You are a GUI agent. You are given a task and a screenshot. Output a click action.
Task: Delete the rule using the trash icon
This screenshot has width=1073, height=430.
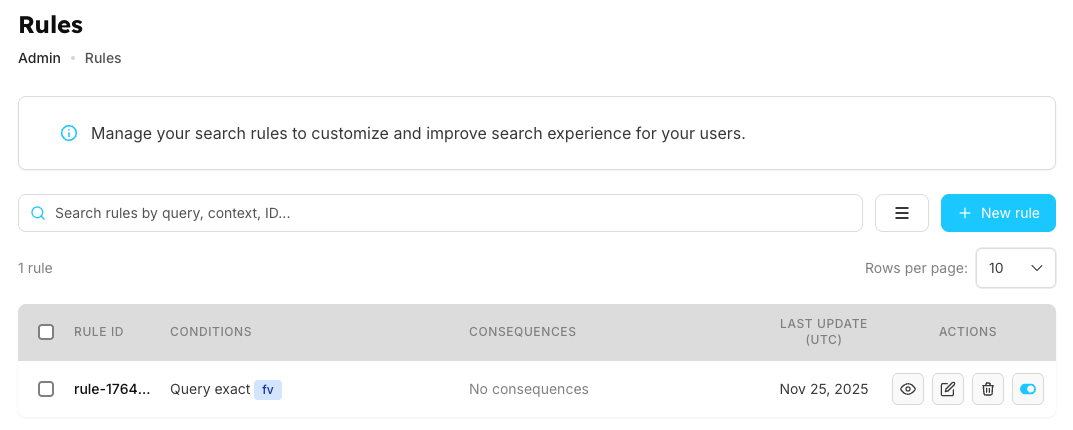point(988,389)
